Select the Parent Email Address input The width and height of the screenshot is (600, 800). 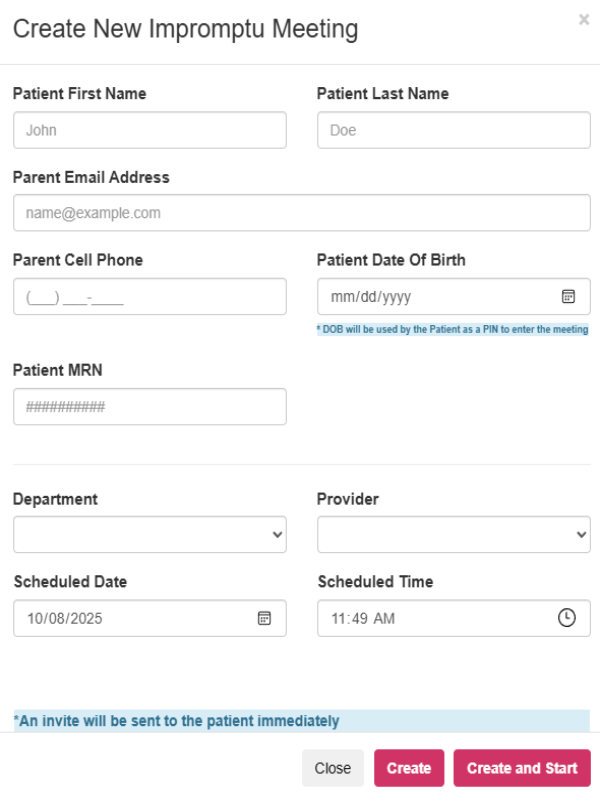(301, 213)
